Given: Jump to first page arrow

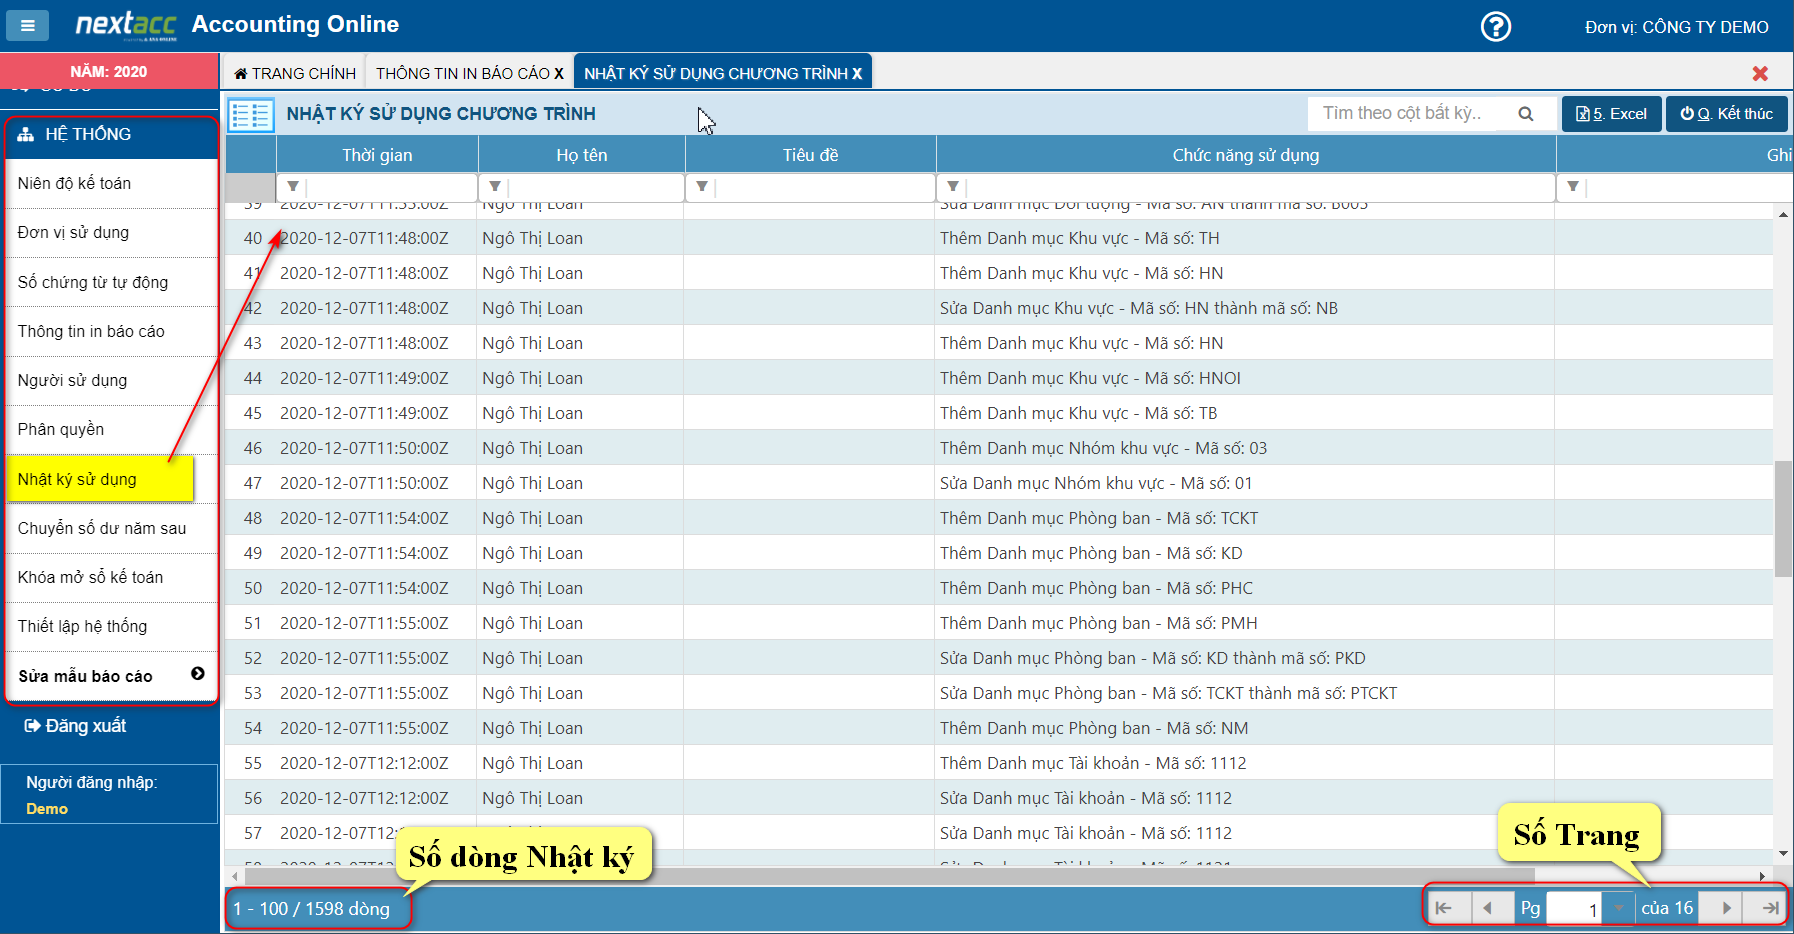Looking at the screenshot, I should (1443, 908).
